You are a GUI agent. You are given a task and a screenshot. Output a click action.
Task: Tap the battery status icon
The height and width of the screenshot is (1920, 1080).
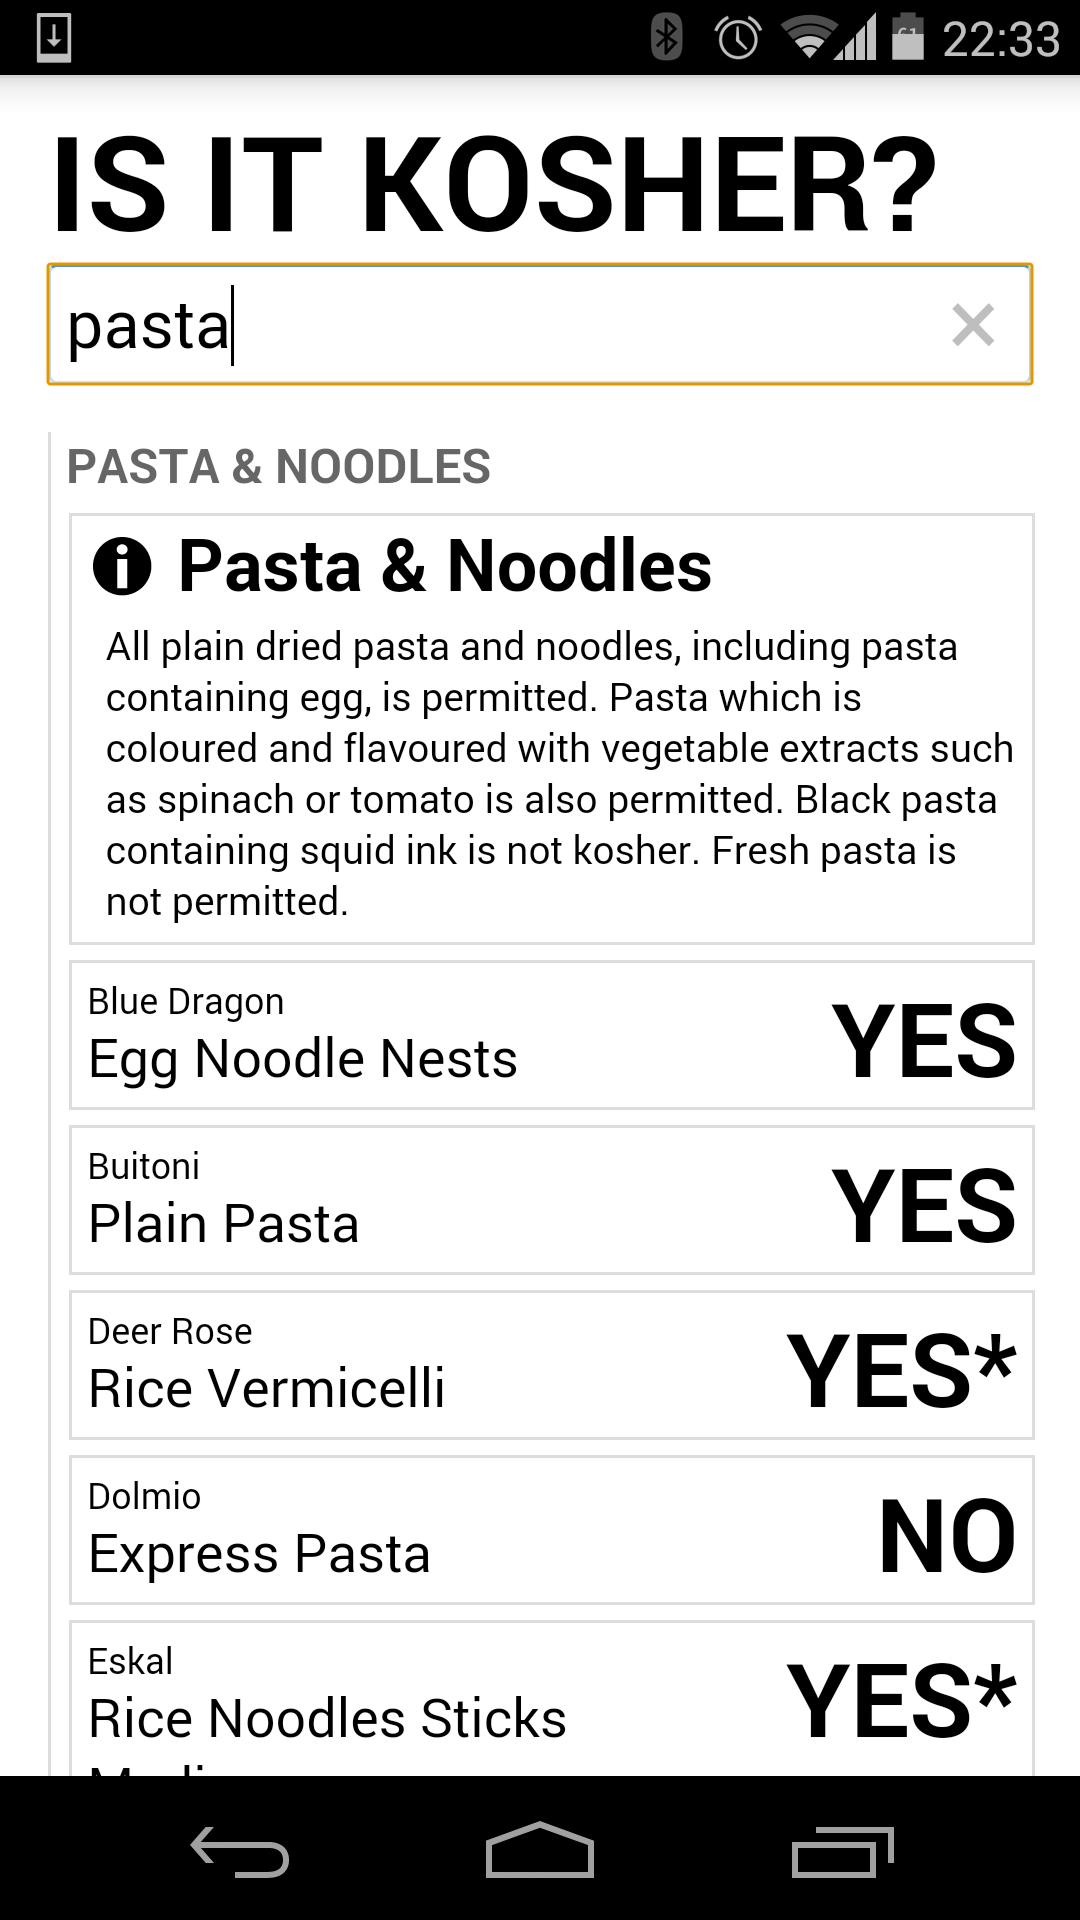point(907,37)
